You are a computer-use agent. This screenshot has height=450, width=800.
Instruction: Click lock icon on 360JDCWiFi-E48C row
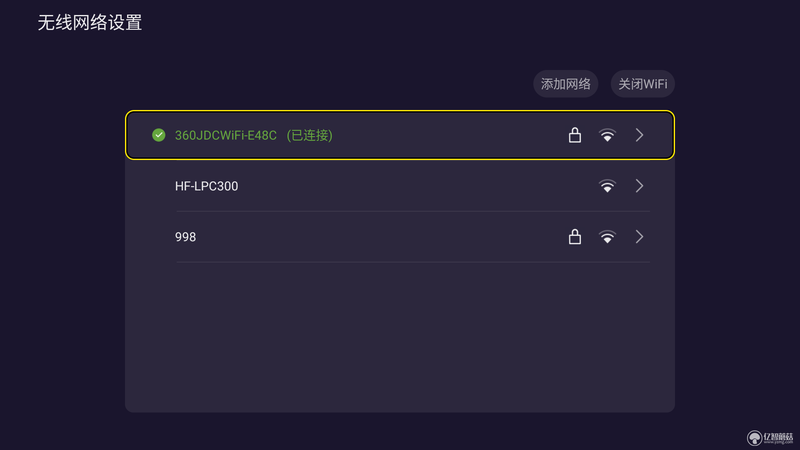[x=574, y=135]
